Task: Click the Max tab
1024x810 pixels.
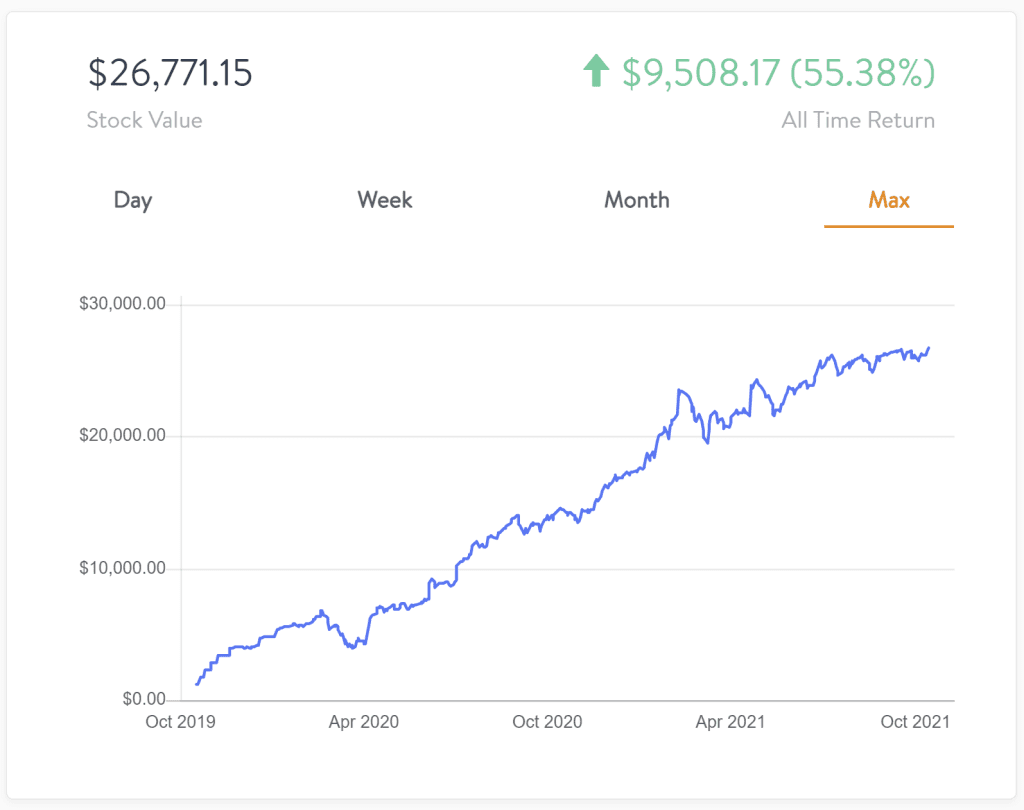Action: coord(889,200)
